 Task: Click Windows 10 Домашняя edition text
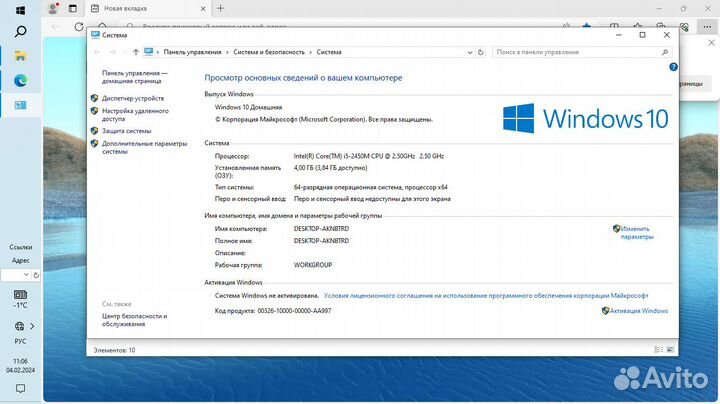(x=248, y=107)
